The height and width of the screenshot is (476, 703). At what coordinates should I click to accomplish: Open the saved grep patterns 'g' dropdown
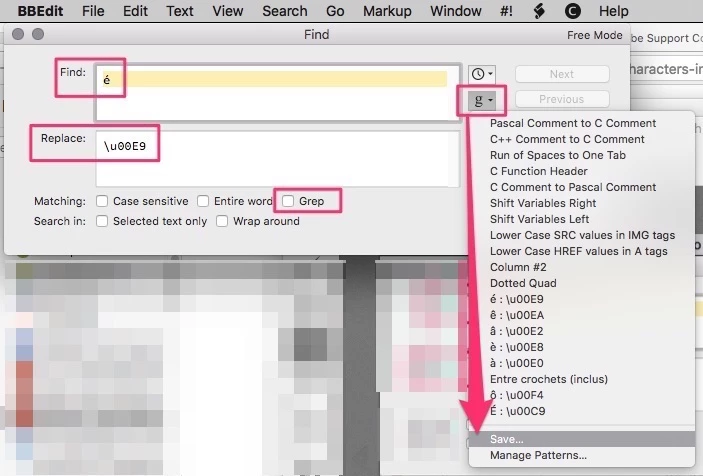coord(482,100)
